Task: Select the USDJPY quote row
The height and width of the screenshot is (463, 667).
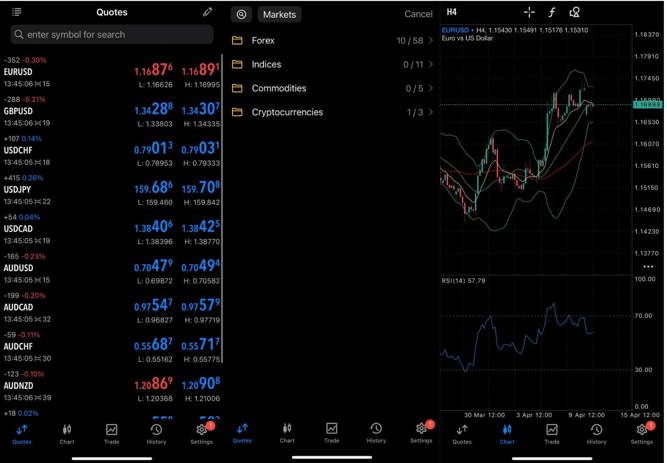Action: [x=111, y=190]
